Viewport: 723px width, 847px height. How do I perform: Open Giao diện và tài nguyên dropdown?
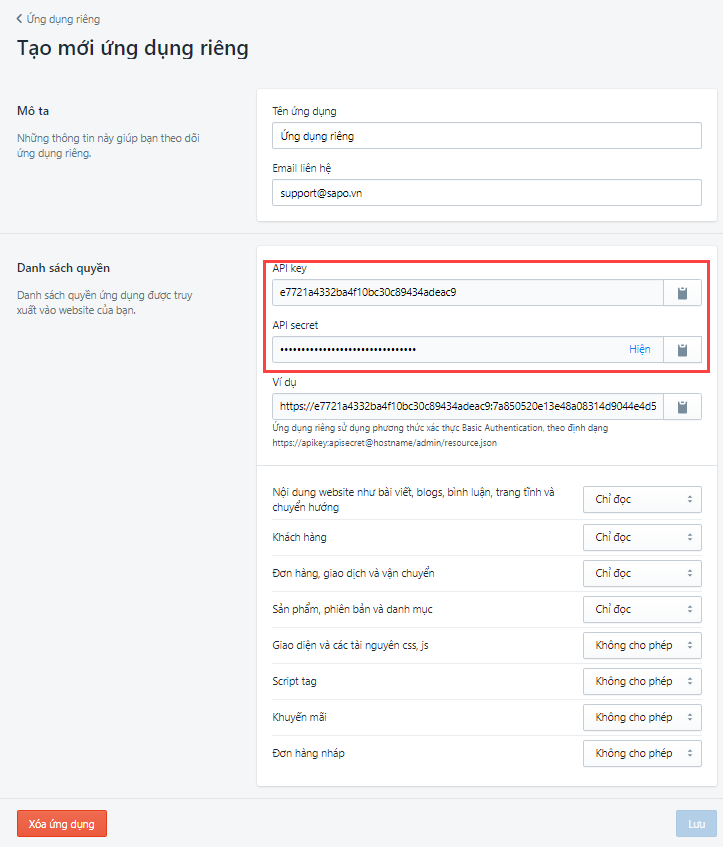click(642, 645)
